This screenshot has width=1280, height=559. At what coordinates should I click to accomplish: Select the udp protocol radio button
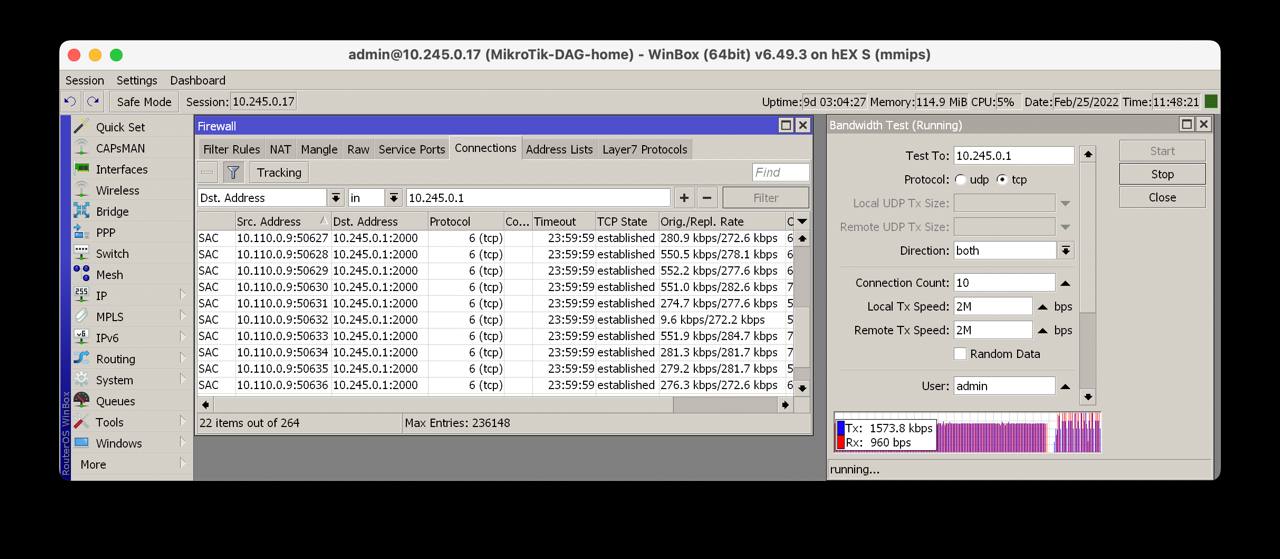coord(961,180)
